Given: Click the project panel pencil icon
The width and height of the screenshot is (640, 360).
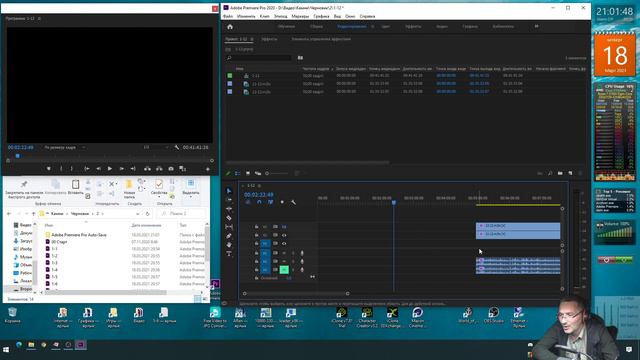Looking at the screenshot, I should tap(228, 173).
